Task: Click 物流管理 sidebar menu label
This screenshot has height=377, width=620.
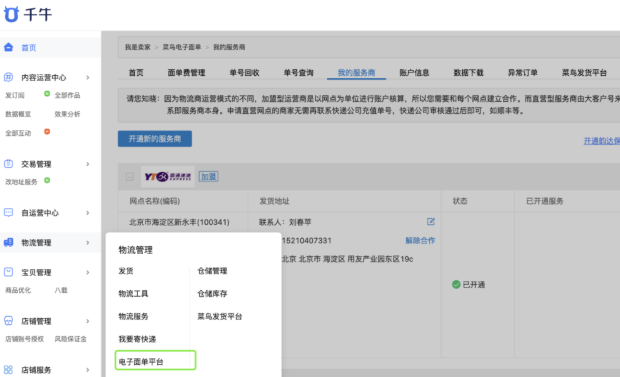Action: click(36, 243)
